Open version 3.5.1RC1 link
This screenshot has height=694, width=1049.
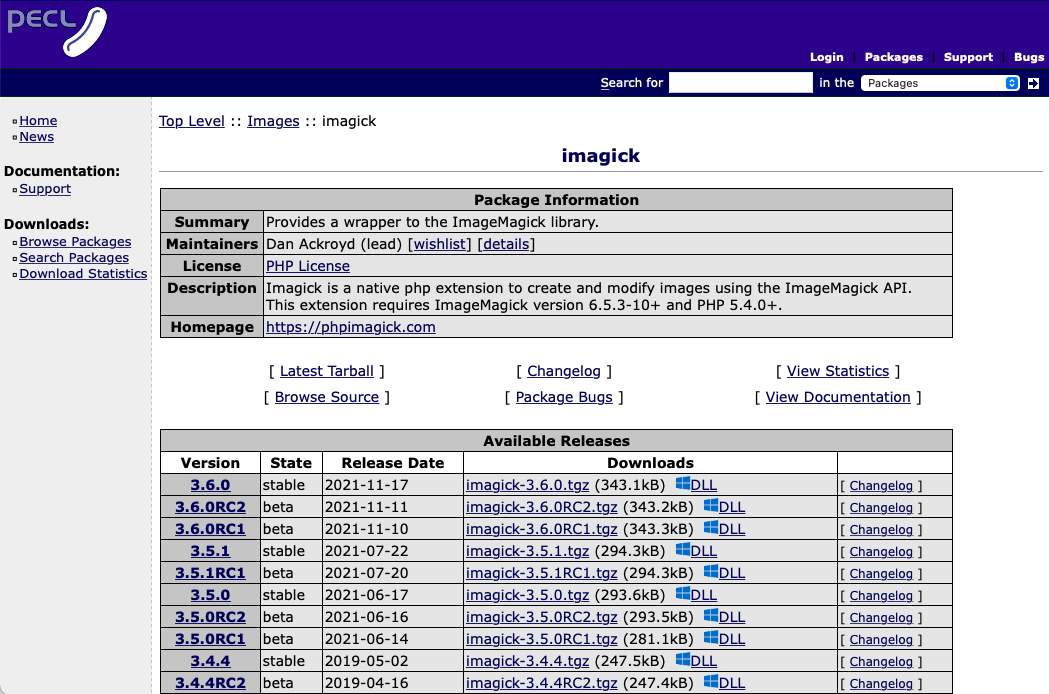210,574
